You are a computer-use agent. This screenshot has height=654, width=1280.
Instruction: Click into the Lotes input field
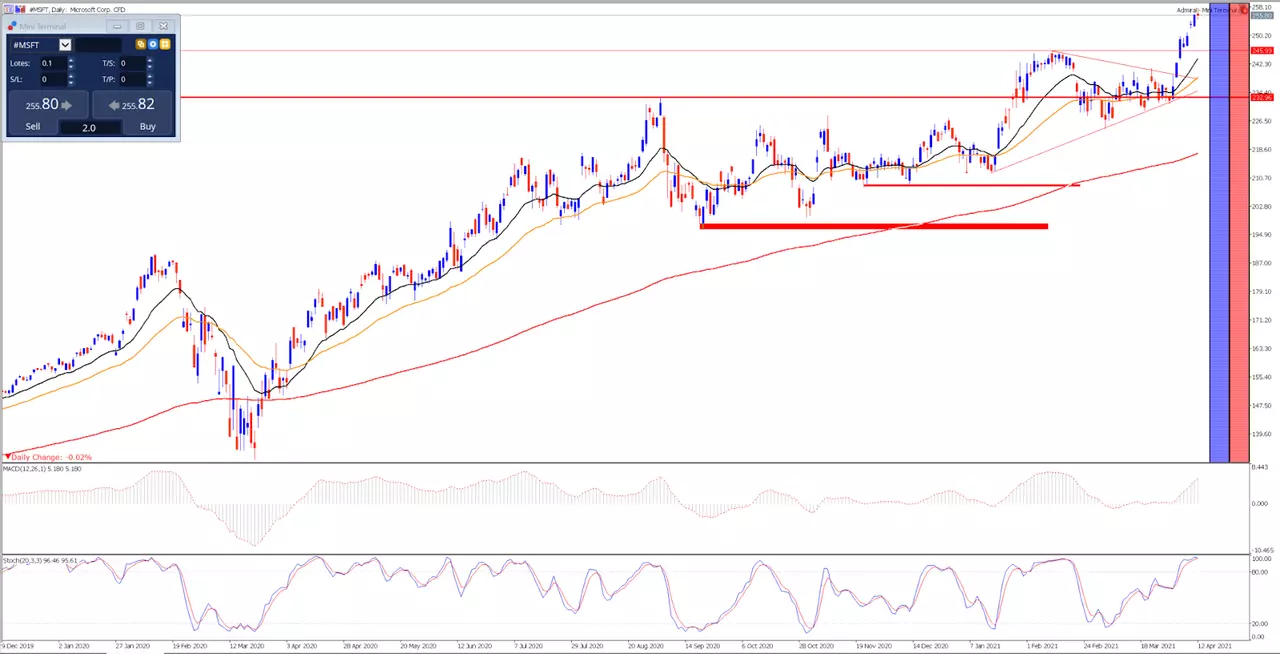[x=53, y=63]
